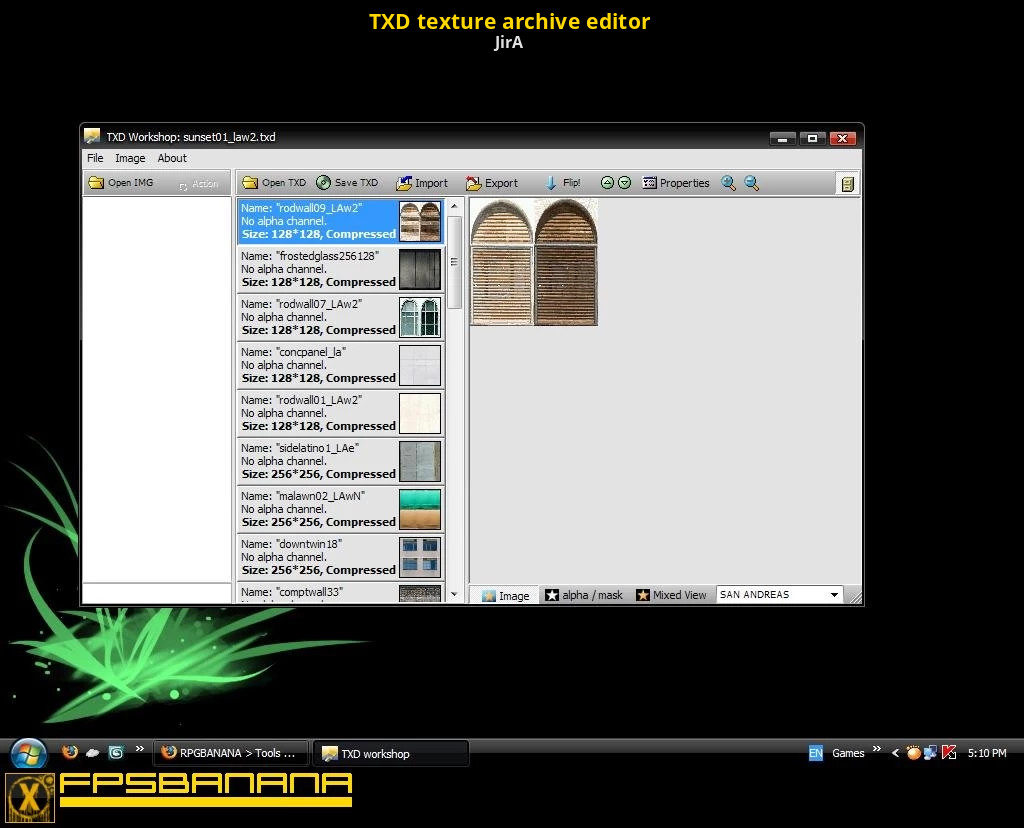Click the notes icon at toolbar right
The width and height of the screenshot is (1024, 828).
click(847, 184)
